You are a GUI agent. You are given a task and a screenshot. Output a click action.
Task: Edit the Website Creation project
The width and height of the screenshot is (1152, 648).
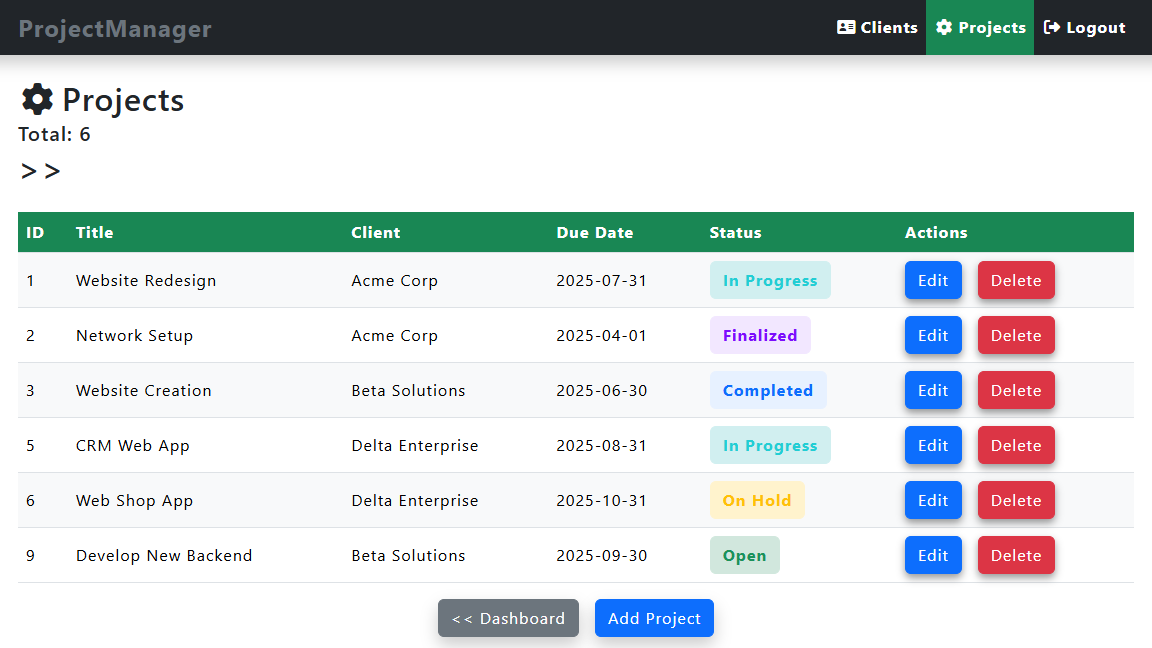coord(933,390)
